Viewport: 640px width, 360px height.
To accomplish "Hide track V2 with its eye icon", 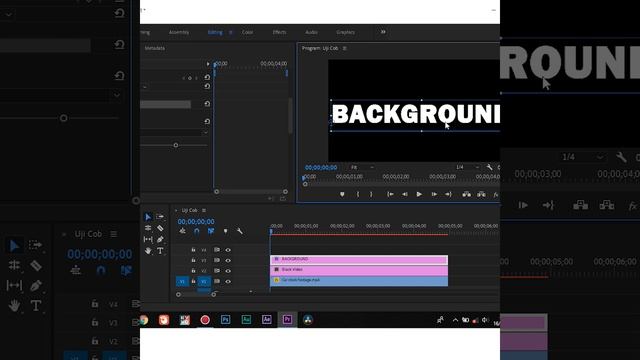I will coord(228,271).
